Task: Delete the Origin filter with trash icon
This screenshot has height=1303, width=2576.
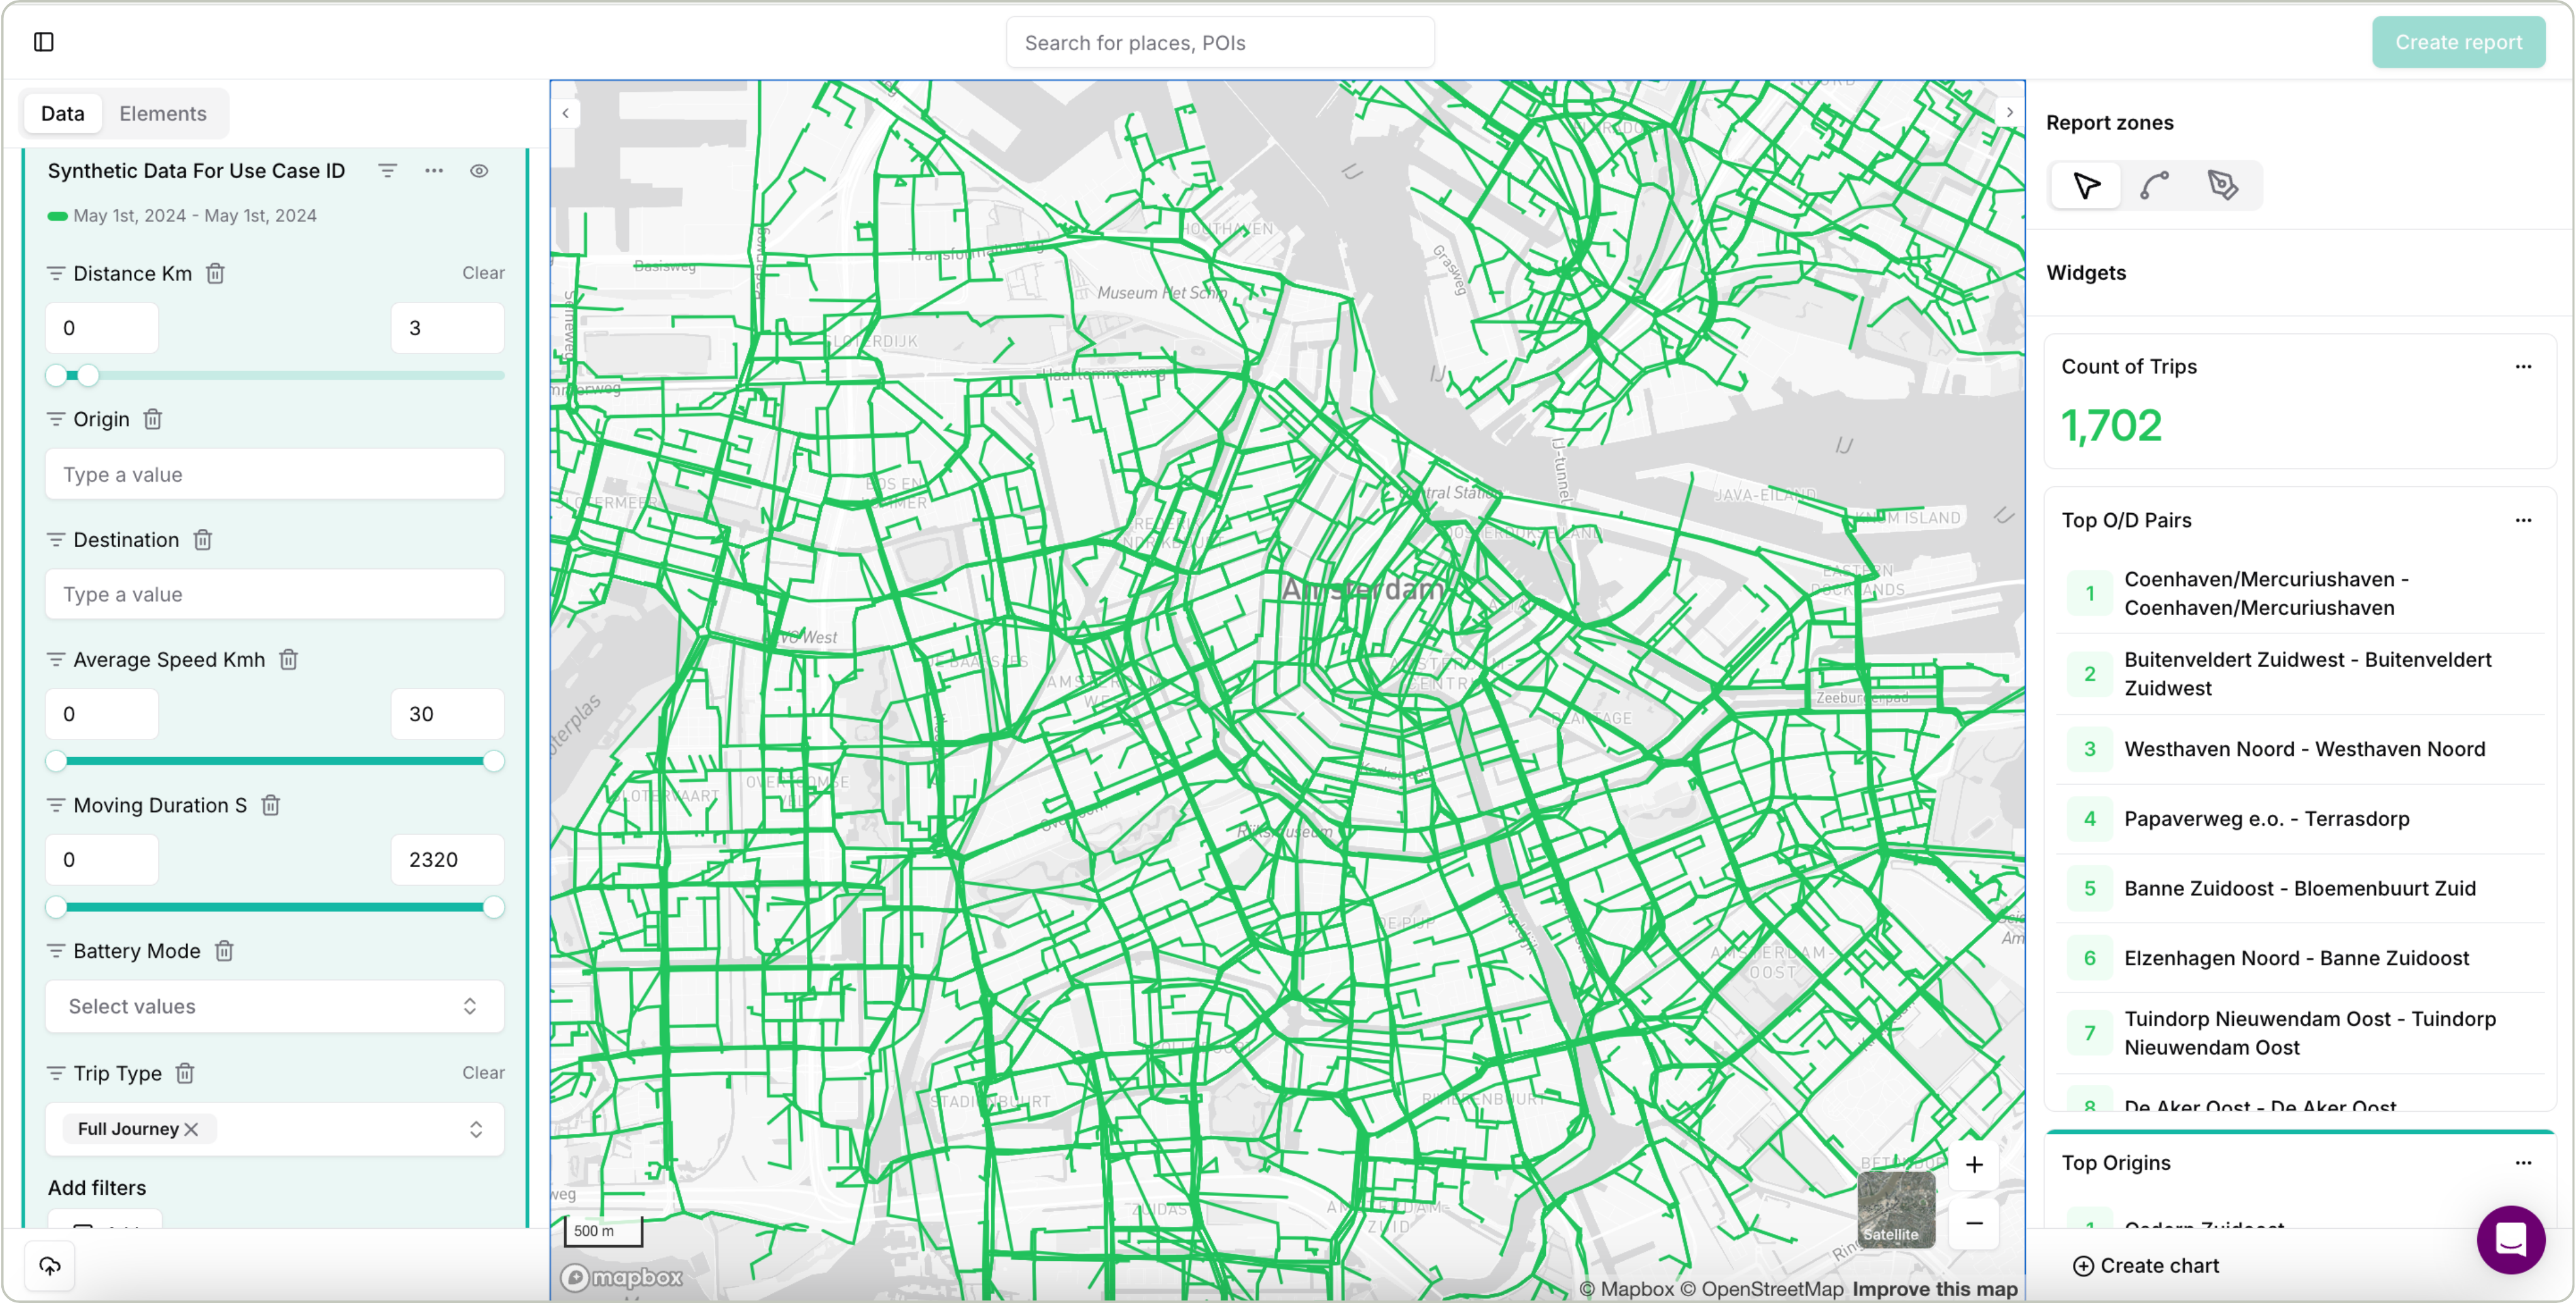Action: 152,419
